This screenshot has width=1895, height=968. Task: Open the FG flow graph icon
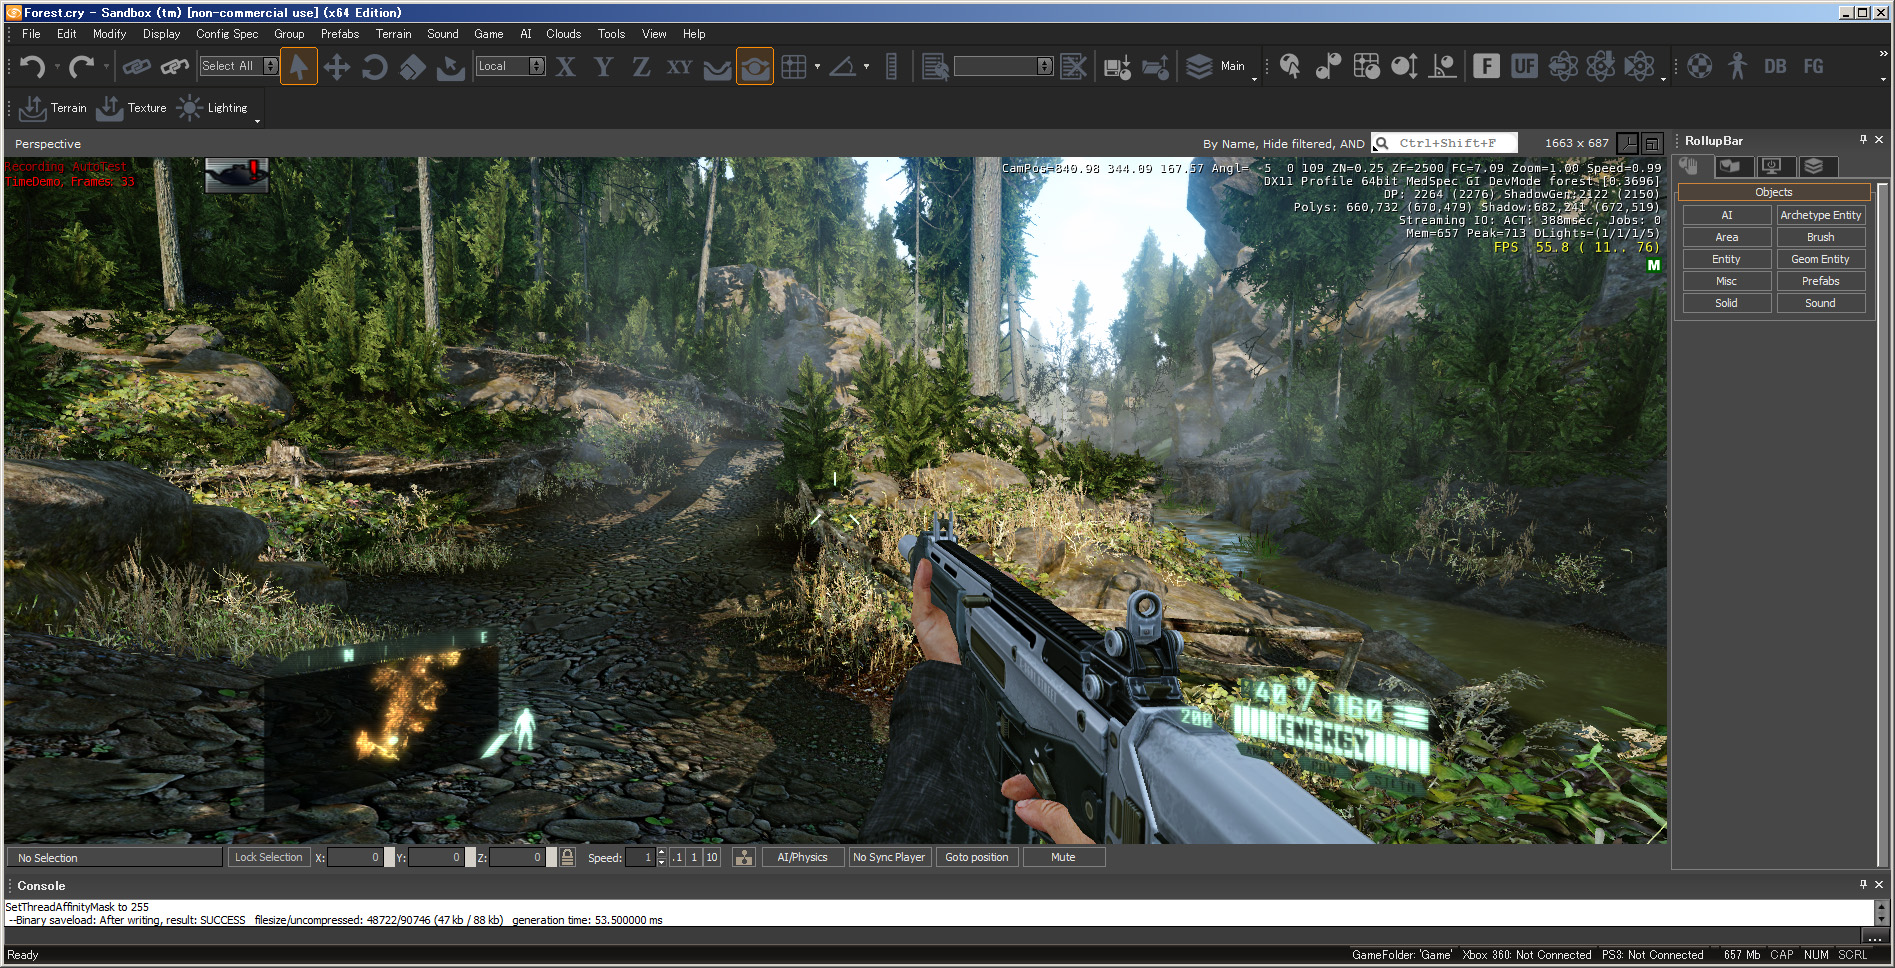1813,67
